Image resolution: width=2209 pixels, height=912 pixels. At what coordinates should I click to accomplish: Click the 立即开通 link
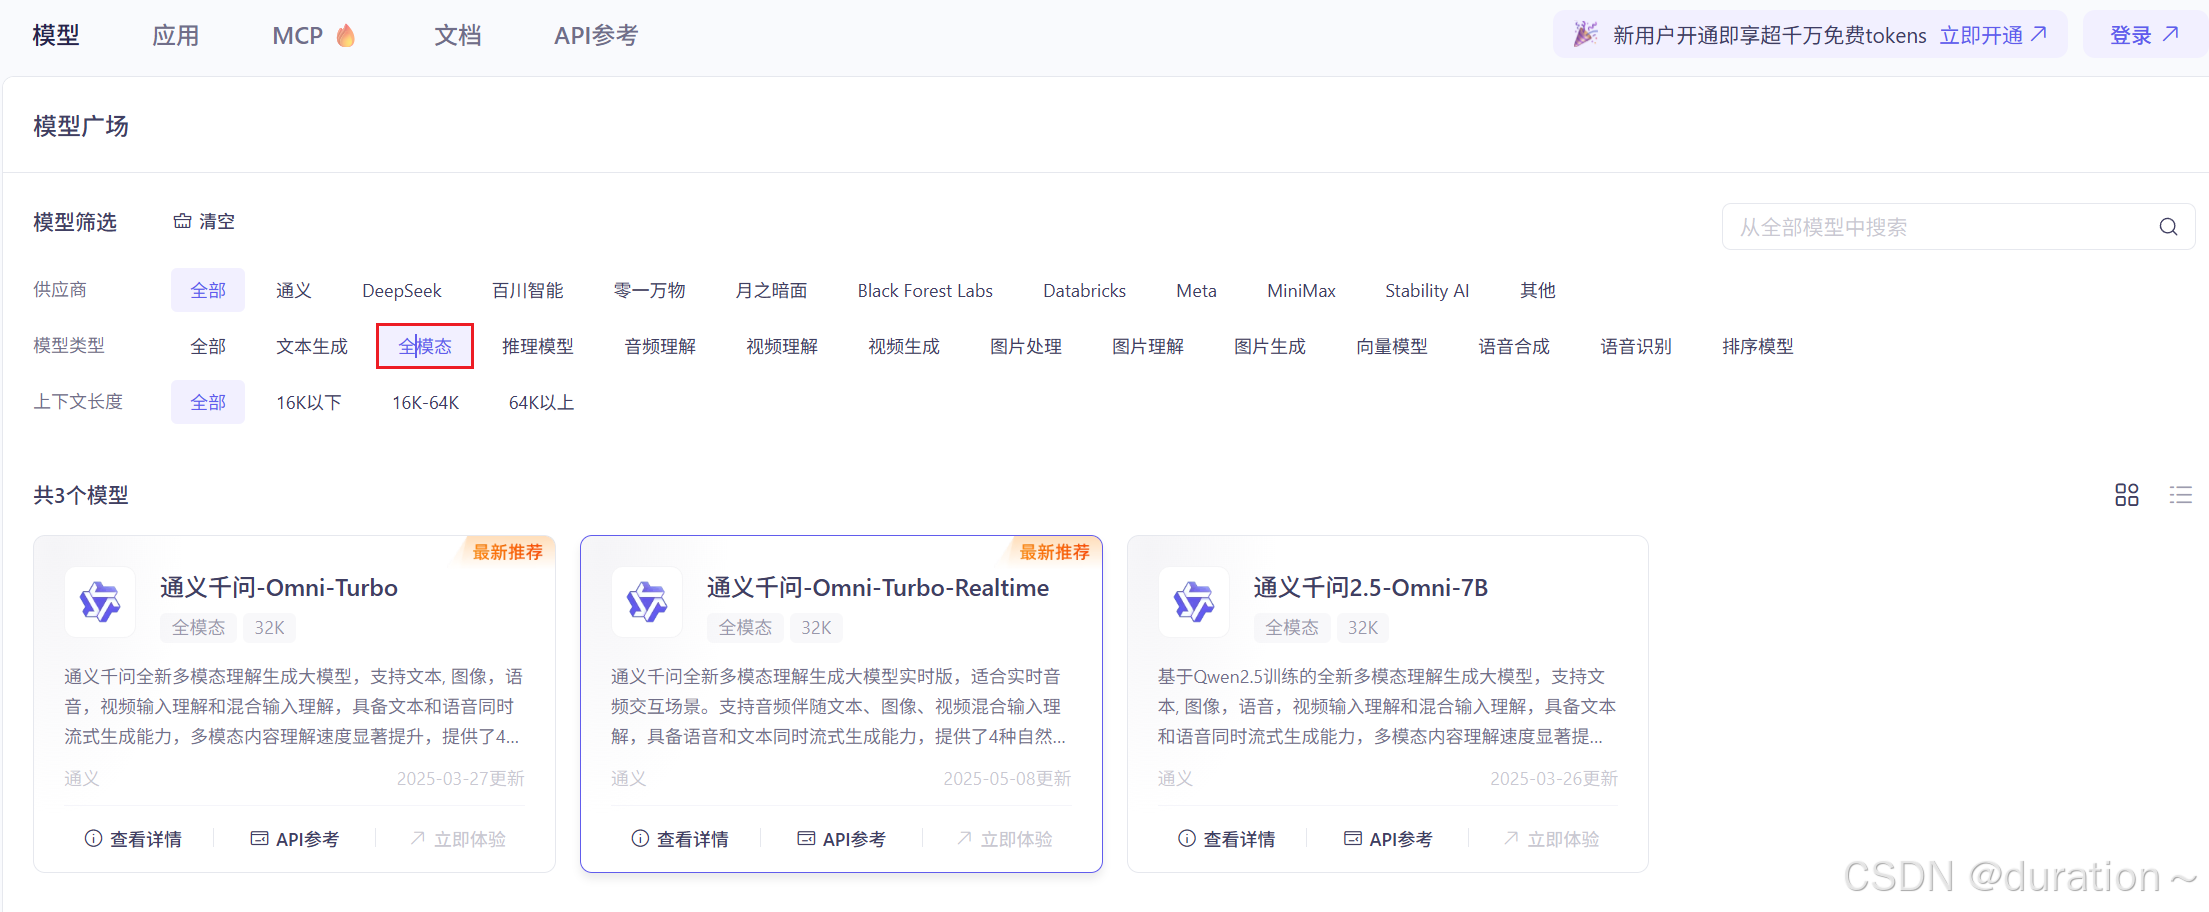1993,35
